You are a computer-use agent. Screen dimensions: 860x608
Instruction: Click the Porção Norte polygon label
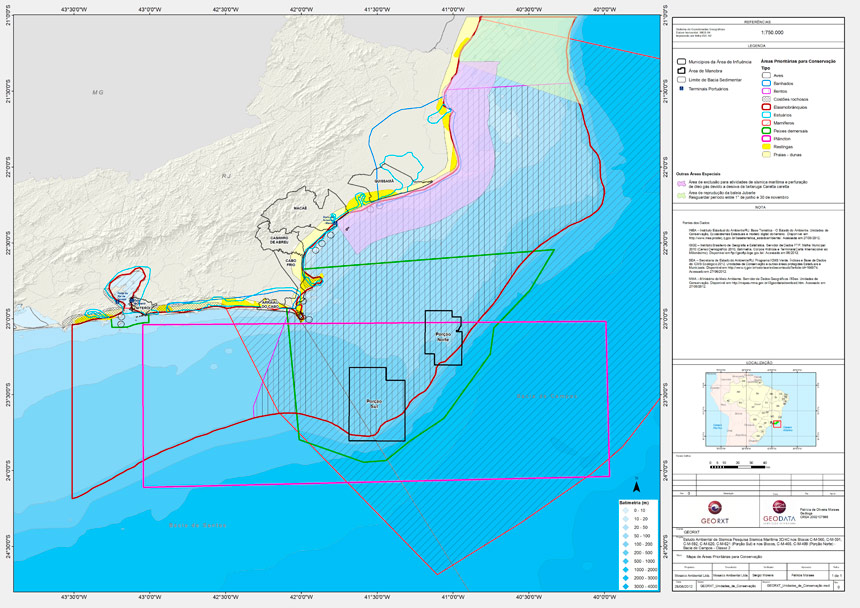point(443,338)
